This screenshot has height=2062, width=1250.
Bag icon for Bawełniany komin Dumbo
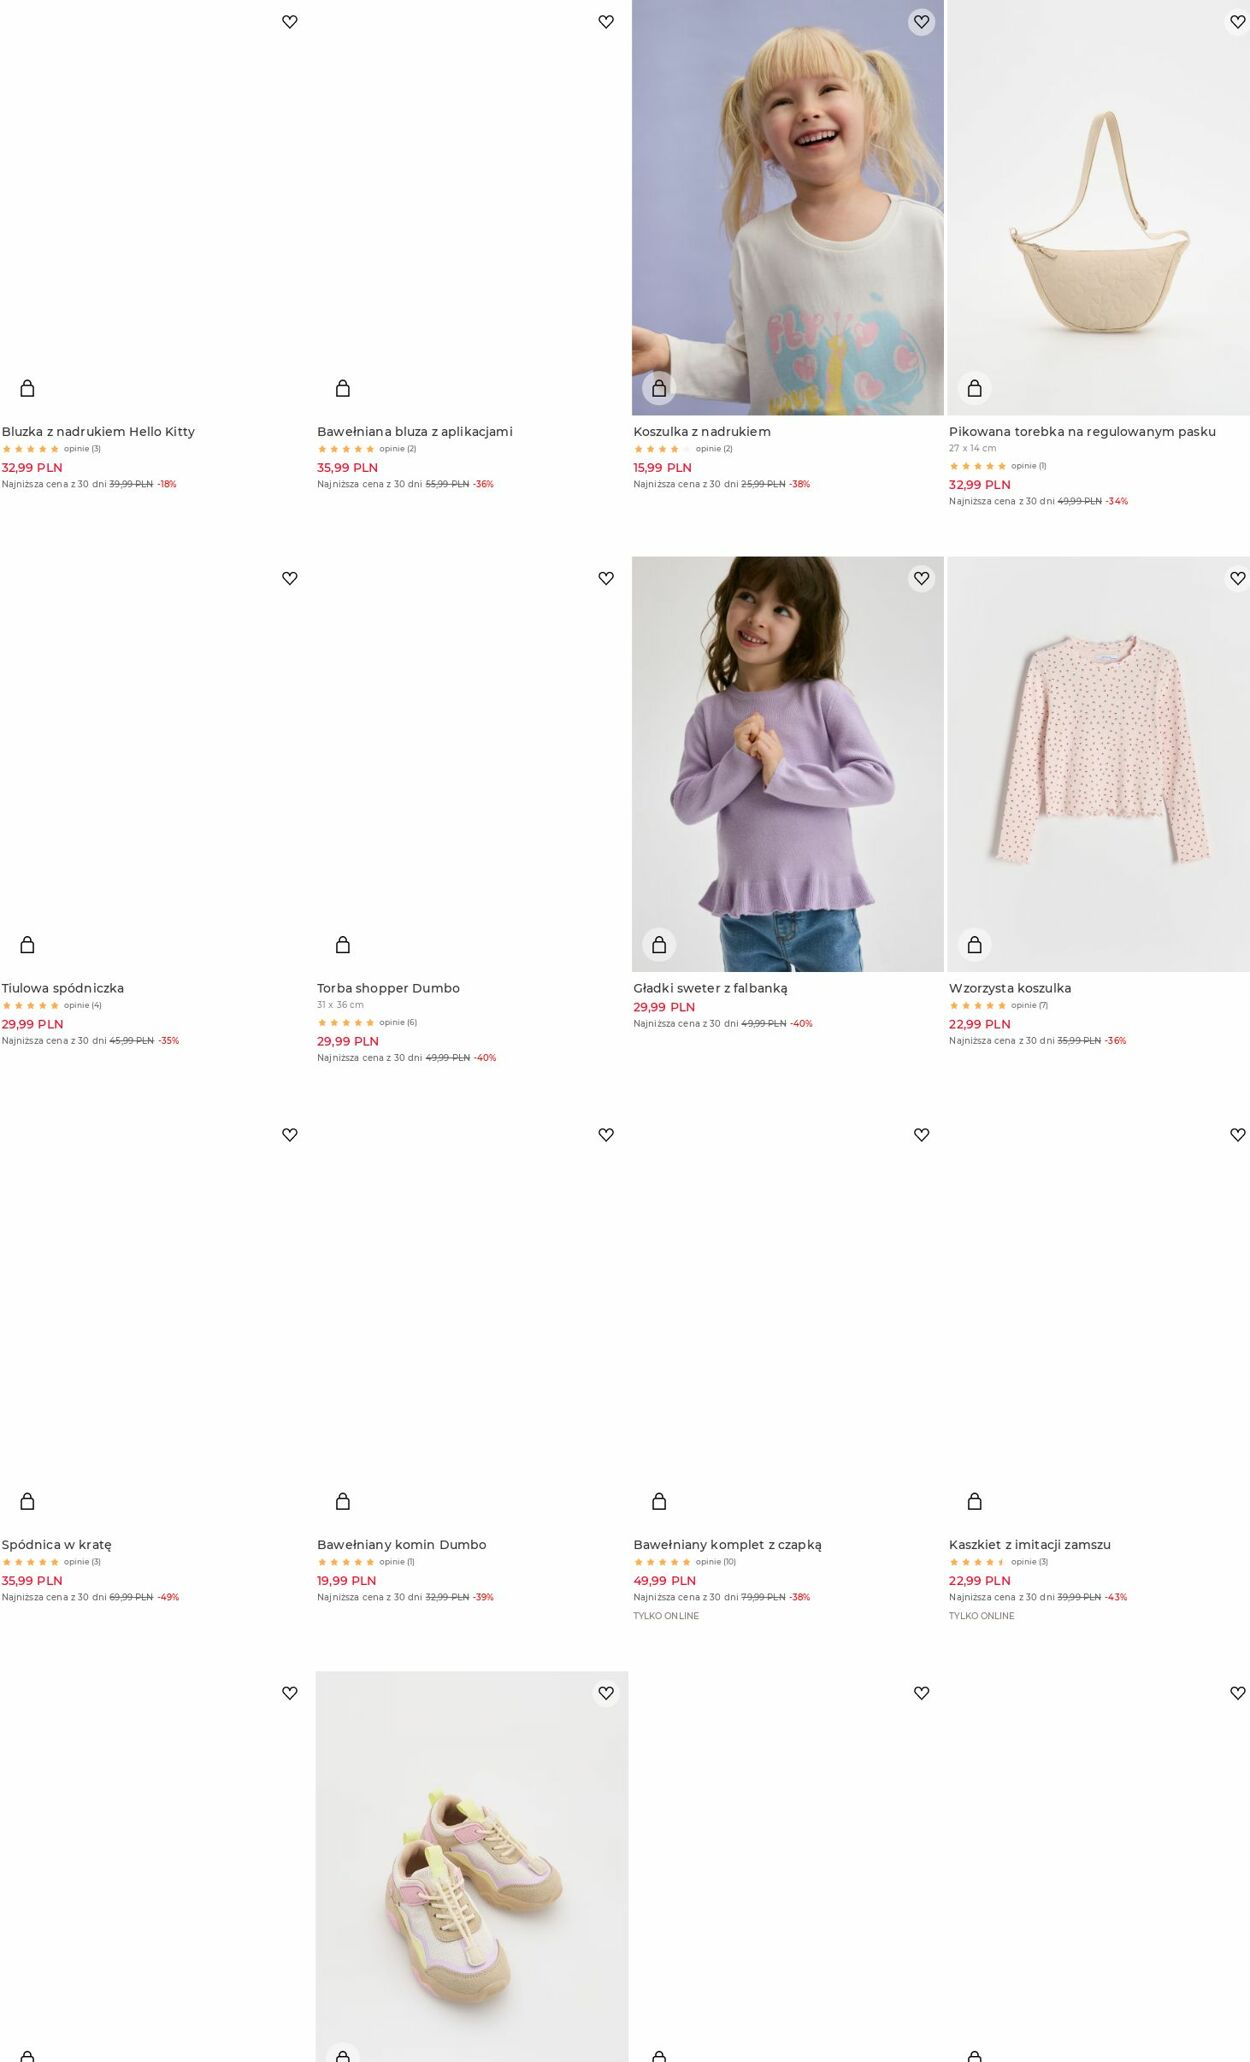click(343, 1501)
